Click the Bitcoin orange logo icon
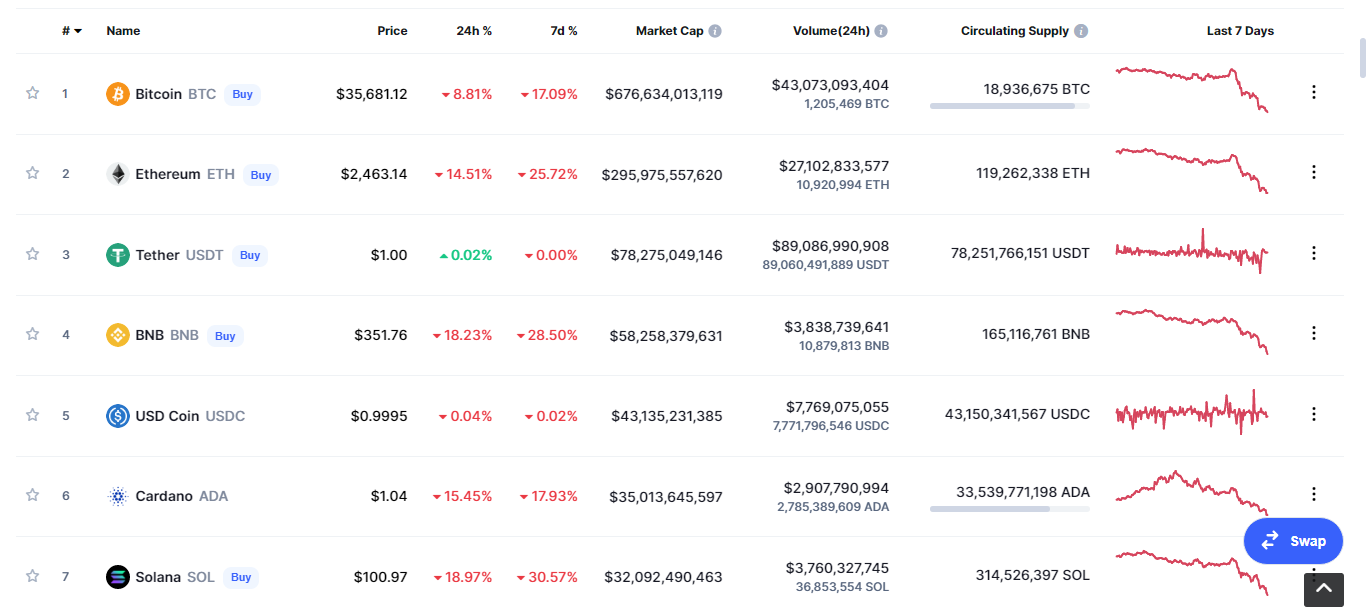This screenshot has width=1366, height=609. tap(118, 94)
